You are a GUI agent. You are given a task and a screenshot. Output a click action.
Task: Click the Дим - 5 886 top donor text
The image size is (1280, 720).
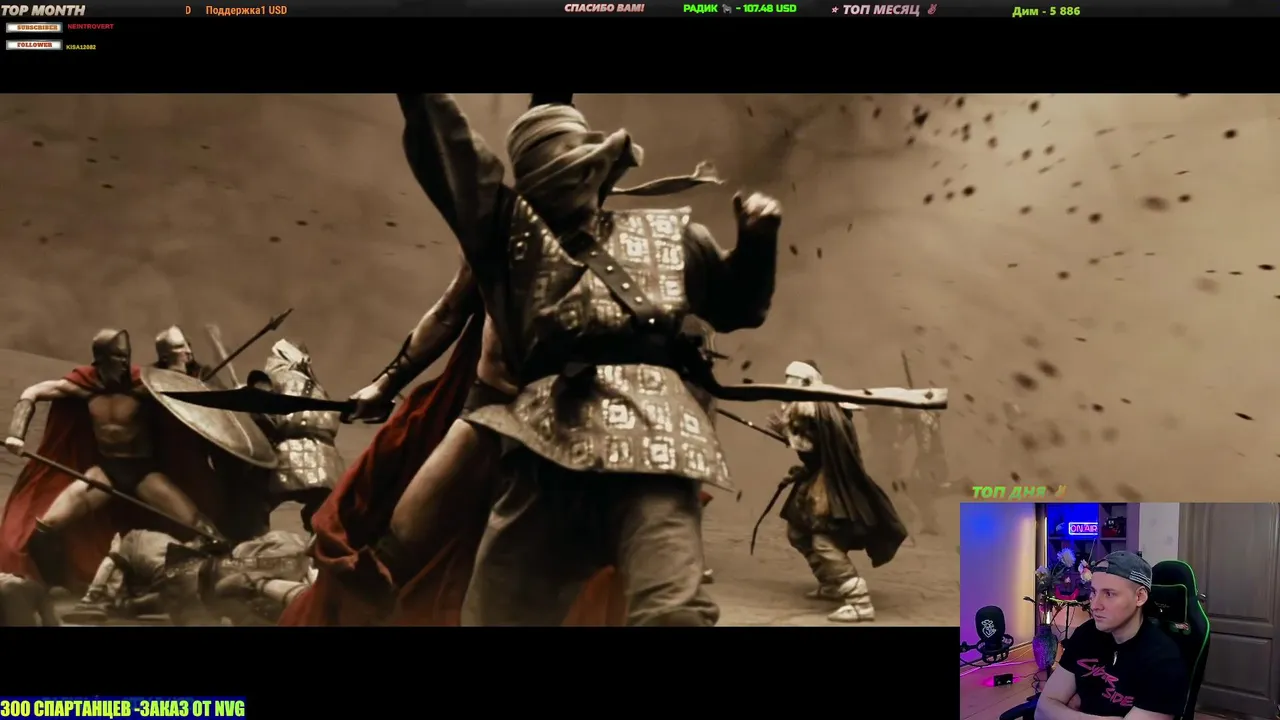(1046, 11)
